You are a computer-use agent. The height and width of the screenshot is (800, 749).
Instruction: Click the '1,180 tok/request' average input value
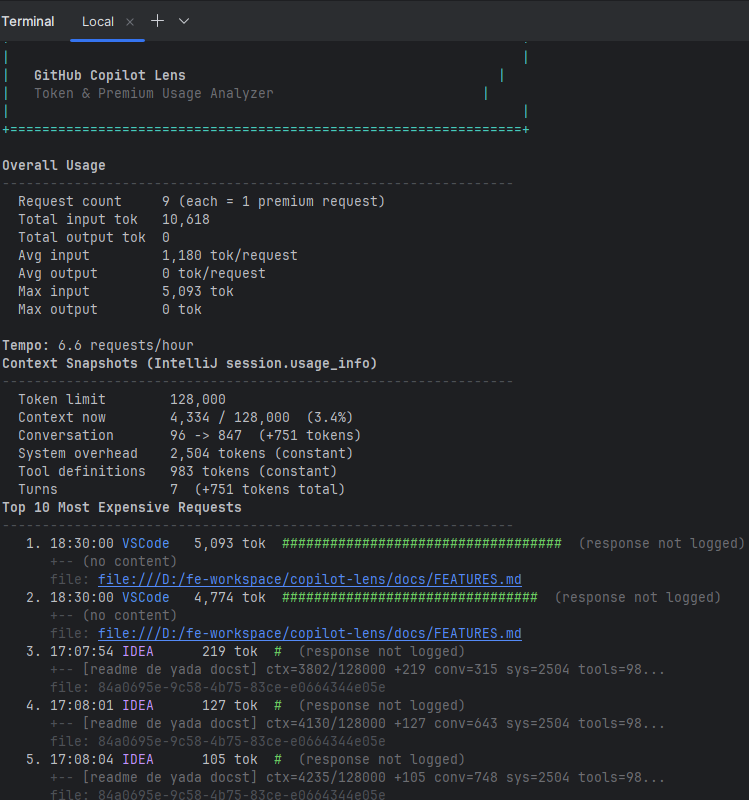[x=230, y=256]
